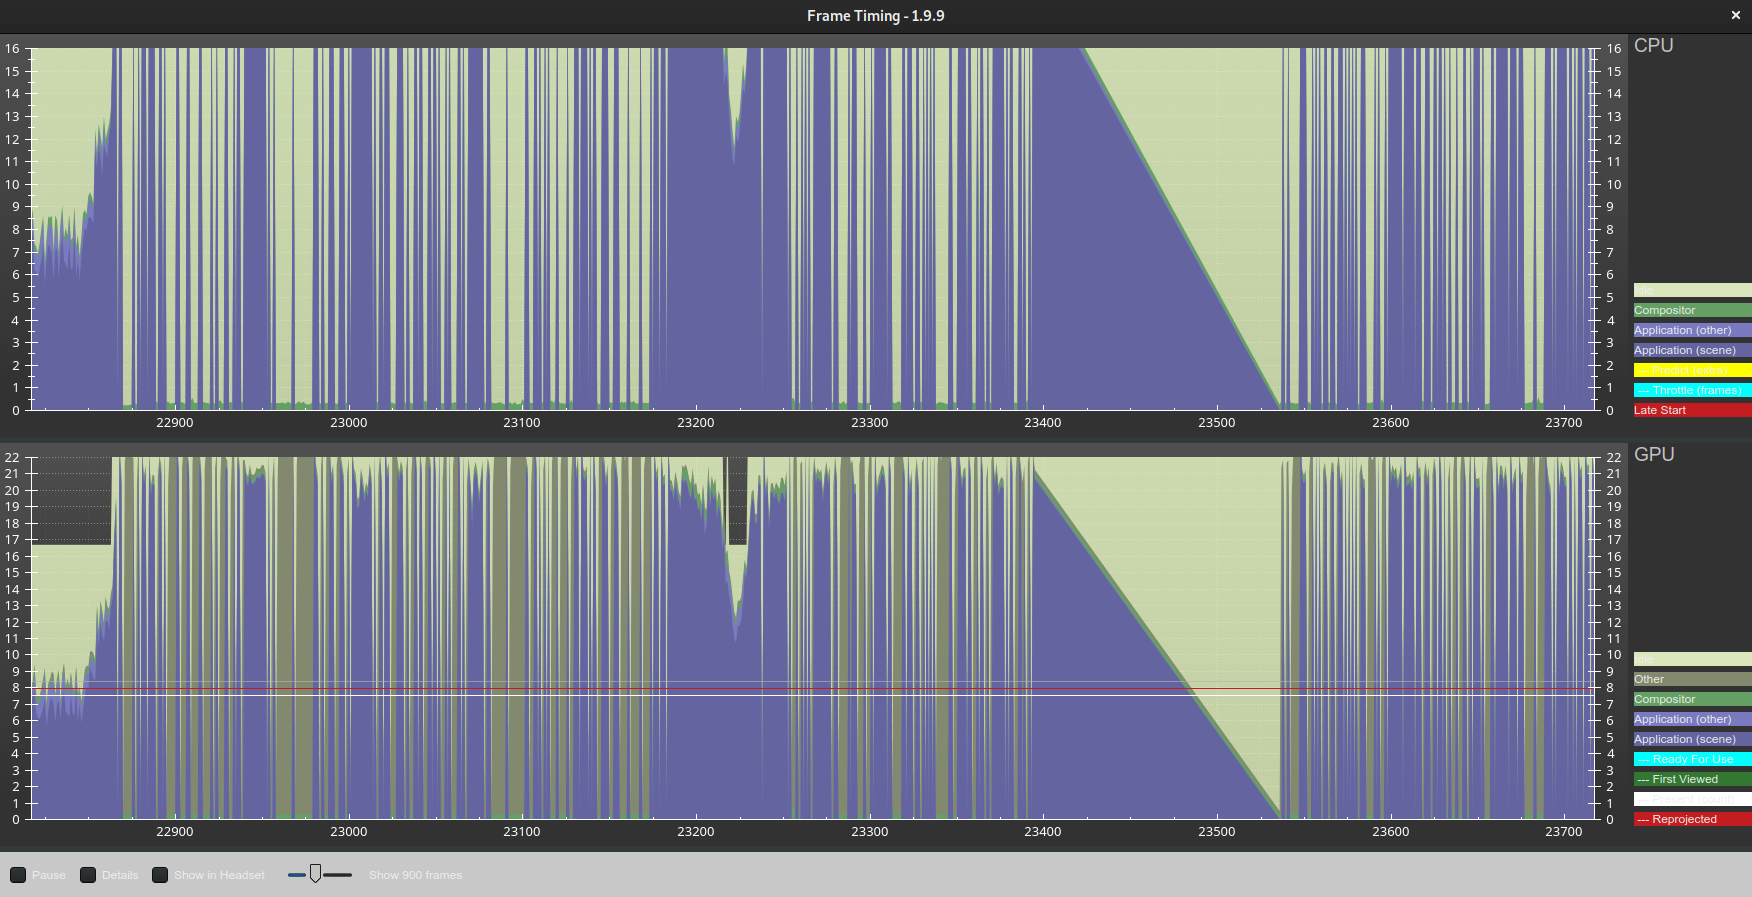Click red Reprojected legend entry
This screenshot has height=897, width=1752.
(x=1692, y=819)
